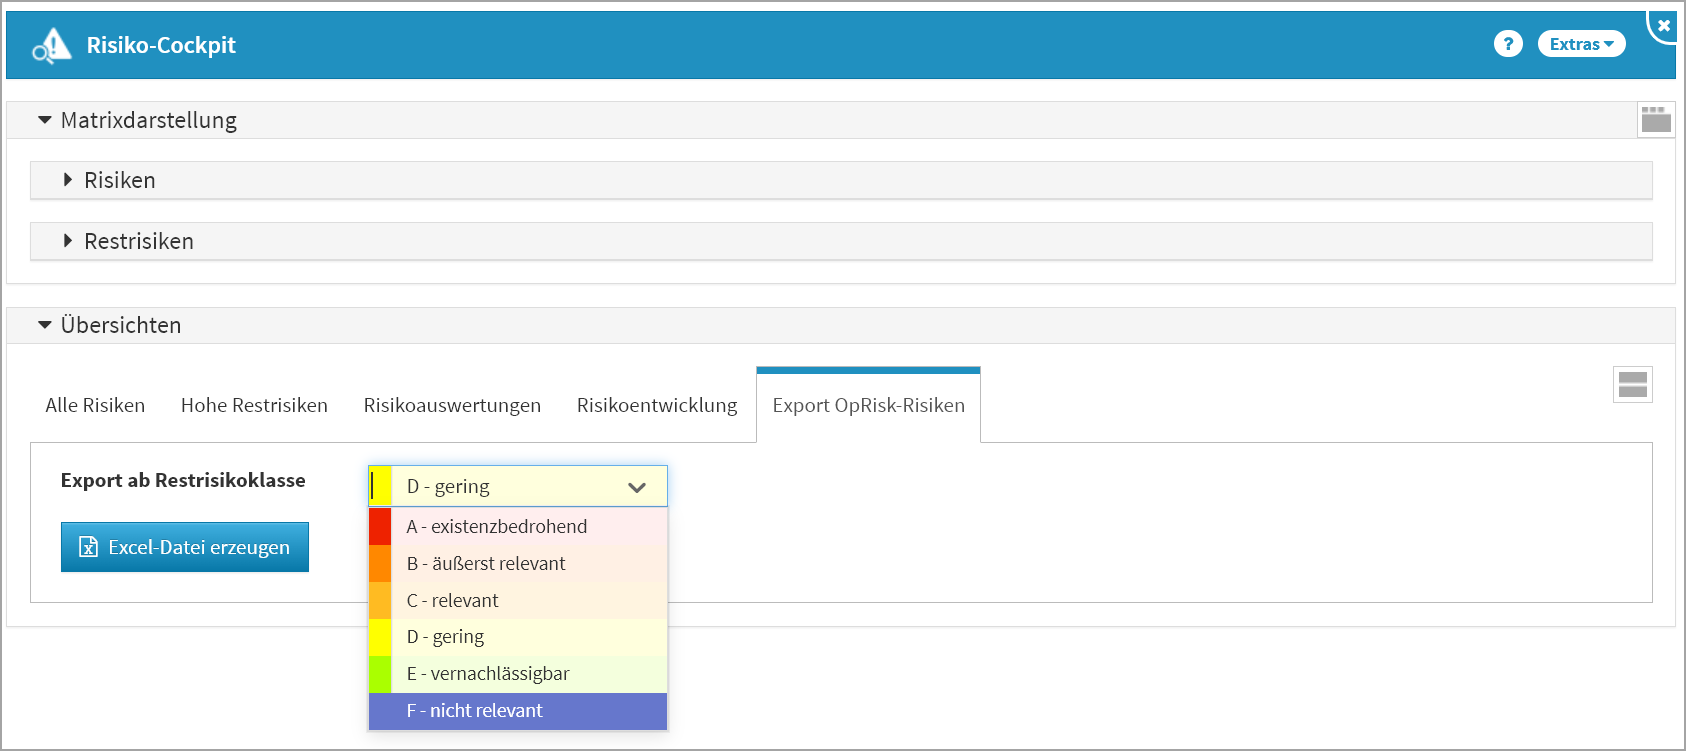Expand the Risiken section
Screen dimensions: 1686x751
click(x=68, y=180)
